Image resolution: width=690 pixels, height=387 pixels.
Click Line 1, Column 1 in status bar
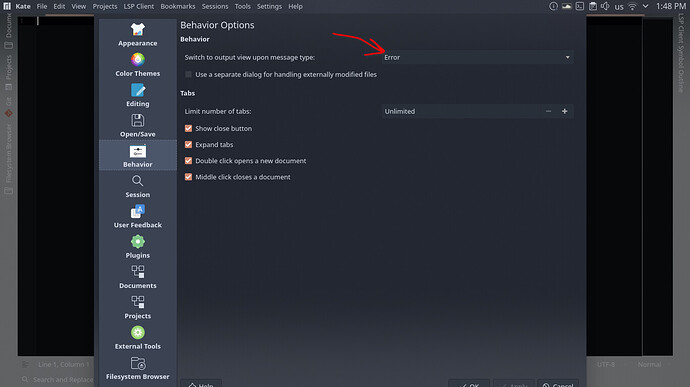(63, 365)
